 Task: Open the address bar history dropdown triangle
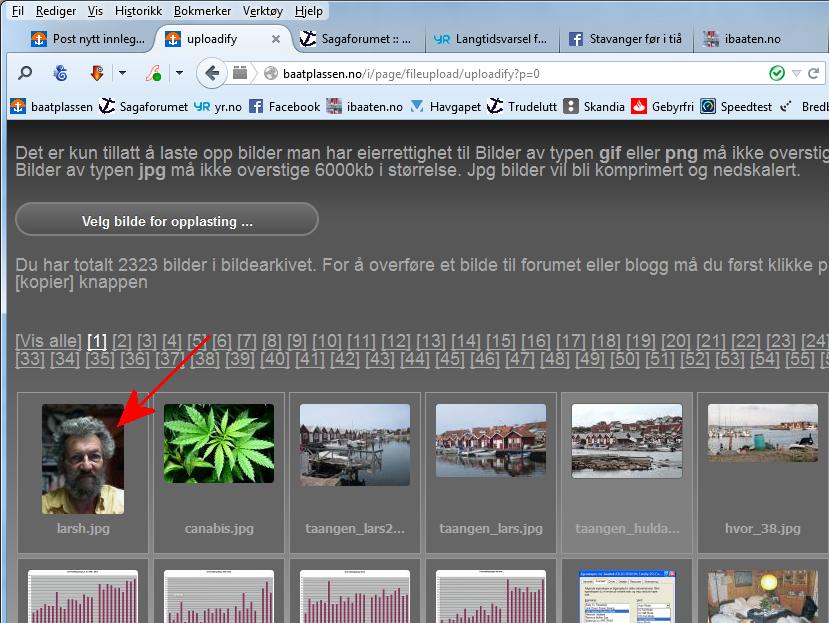796,74
